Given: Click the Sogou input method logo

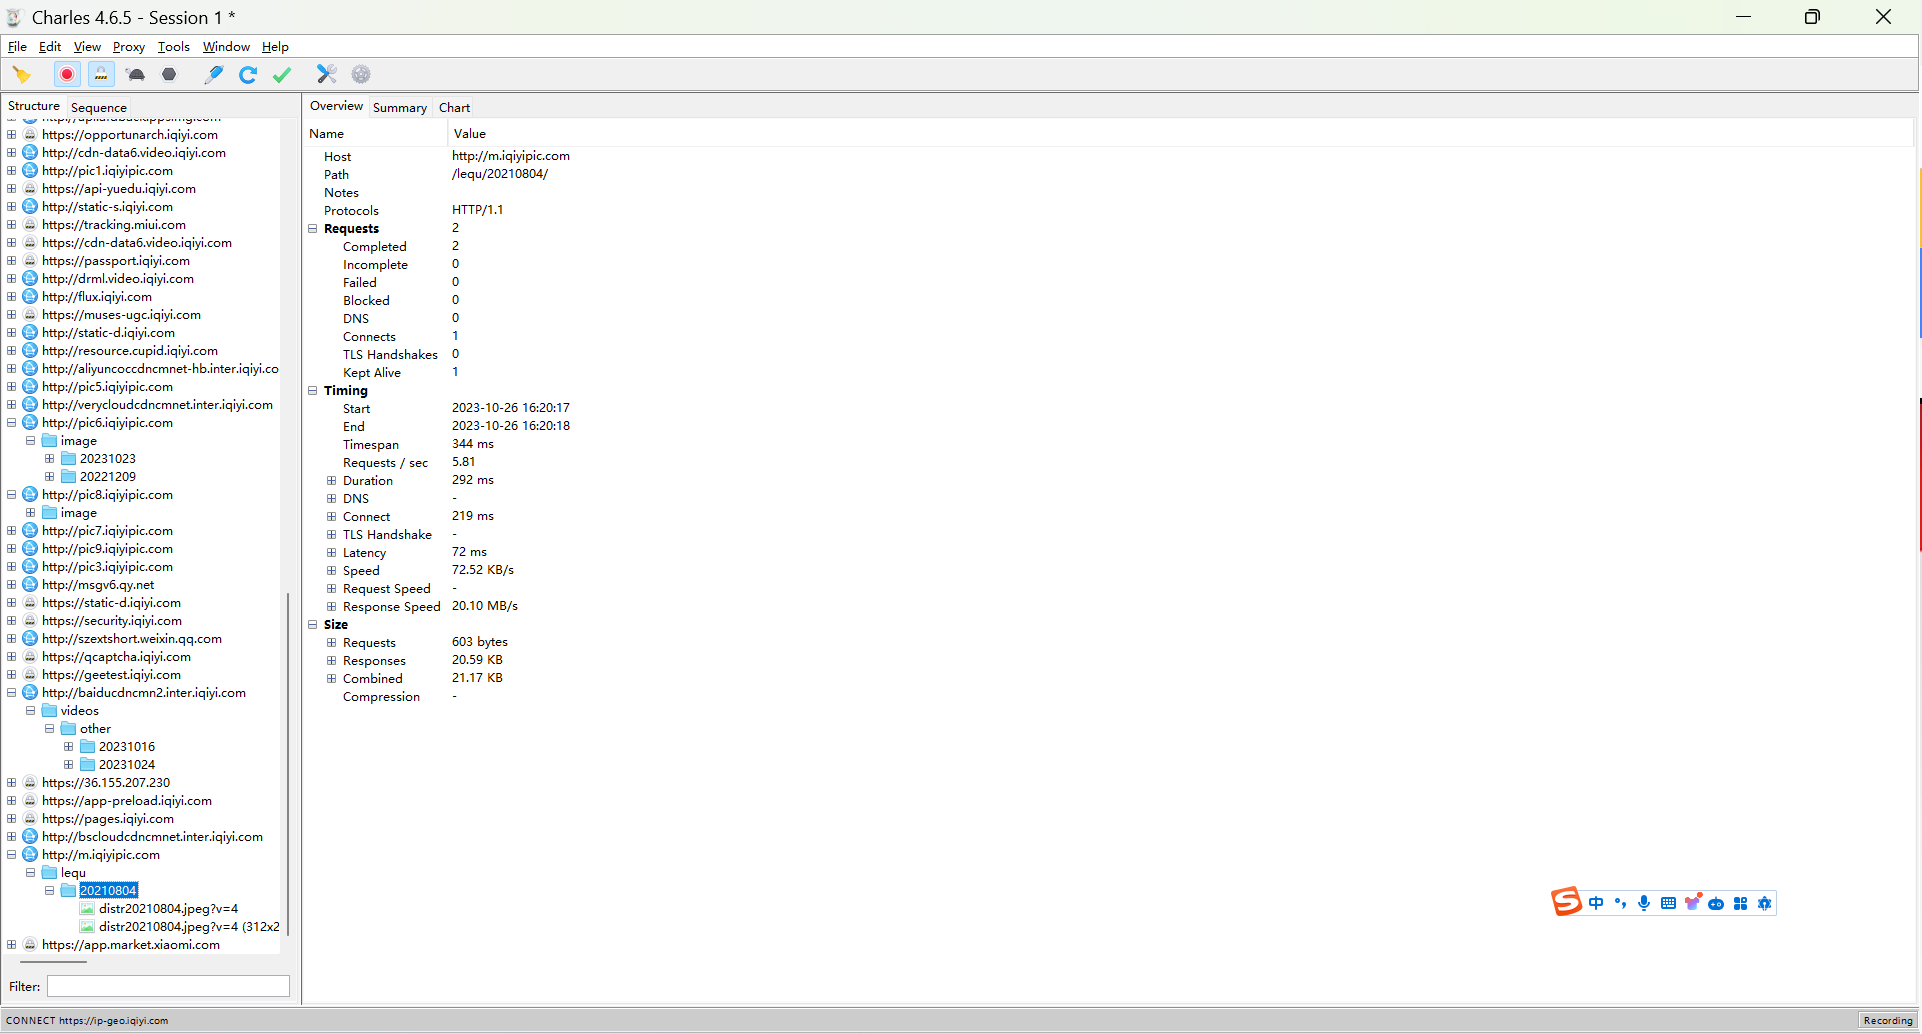Looking at the screenshot, I should click(x=1566, y=902).
